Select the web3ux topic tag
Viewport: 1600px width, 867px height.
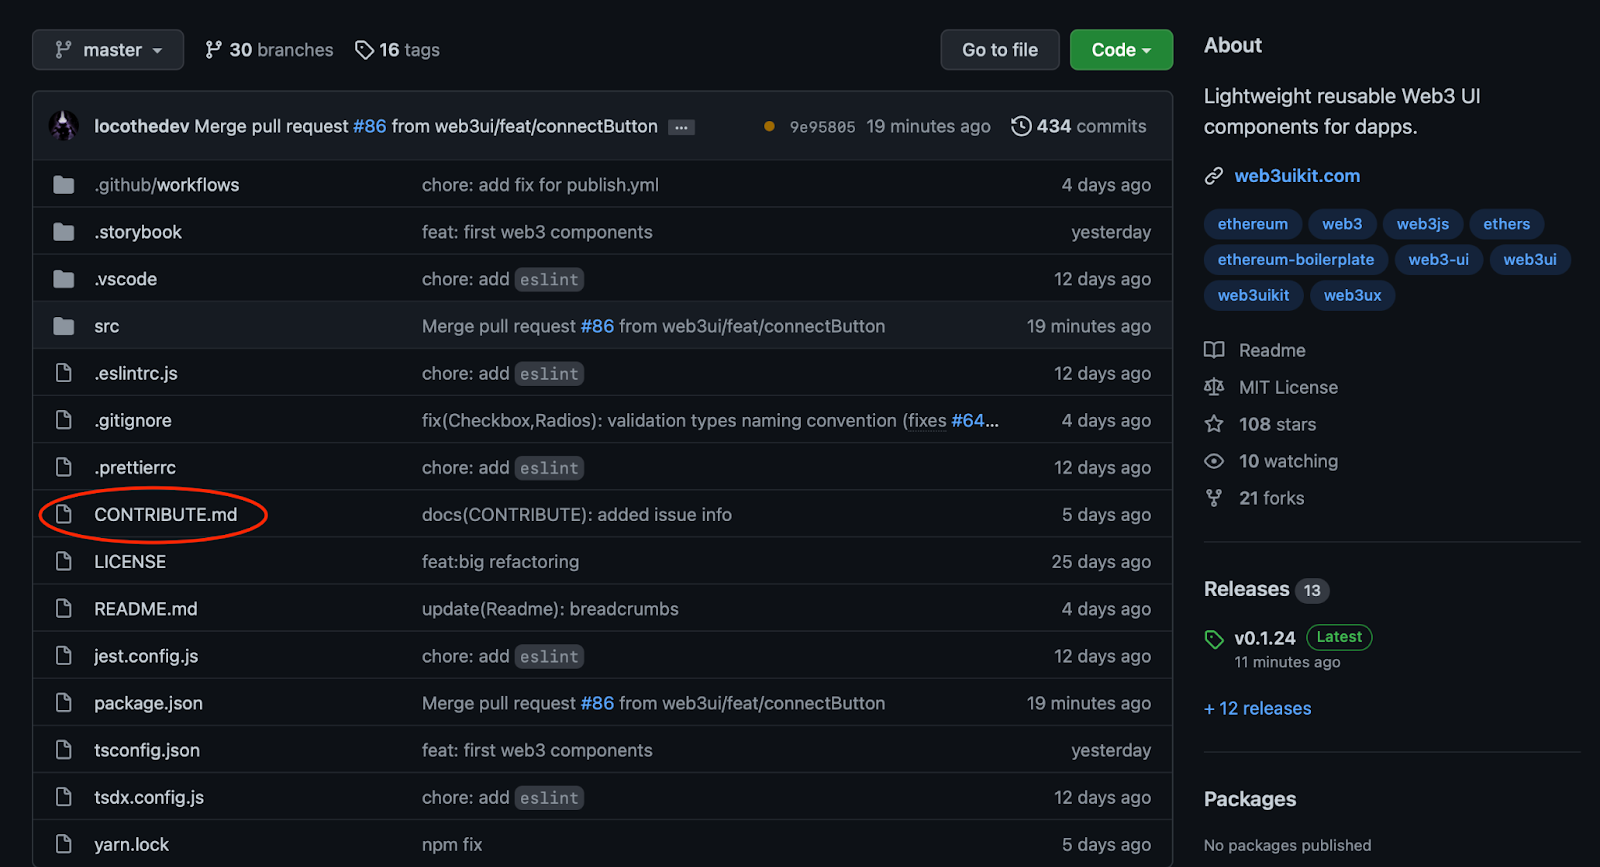click(x=1353, y=295)
